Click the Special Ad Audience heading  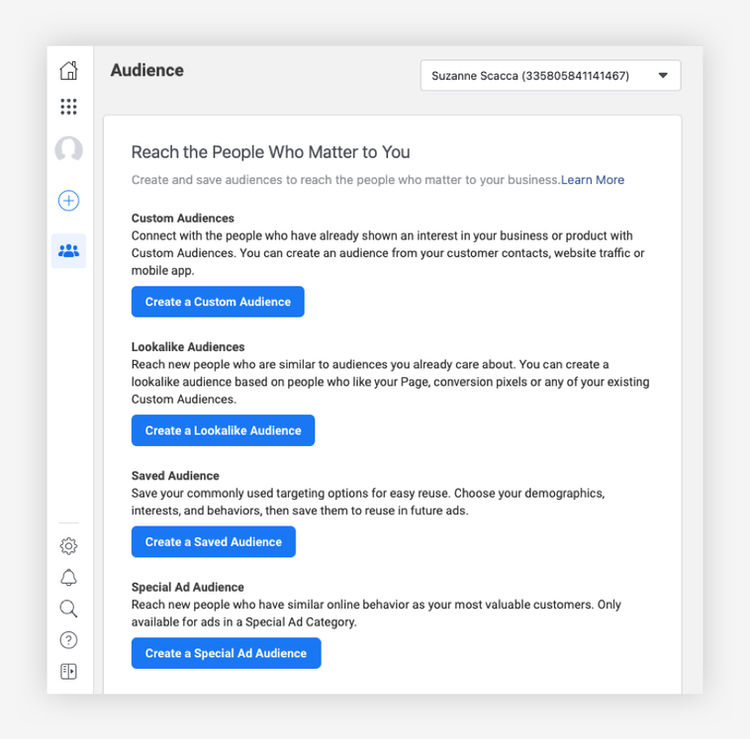tap(188, 587)
